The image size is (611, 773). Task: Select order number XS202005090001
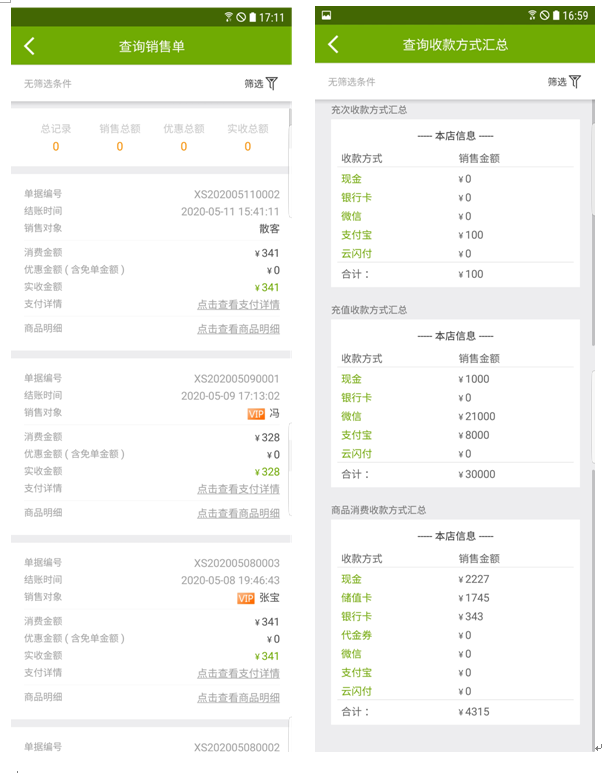click(237, 379)
